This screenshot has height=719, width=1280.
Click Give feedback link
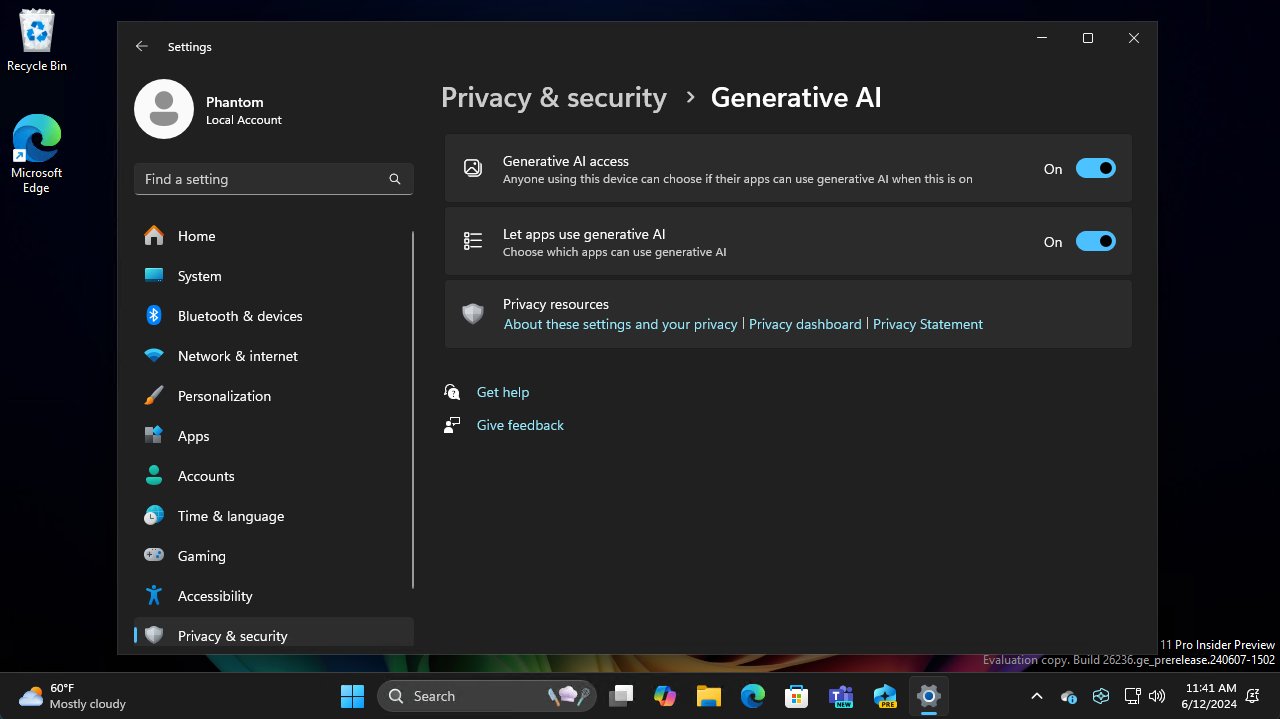tap(520, 425)
